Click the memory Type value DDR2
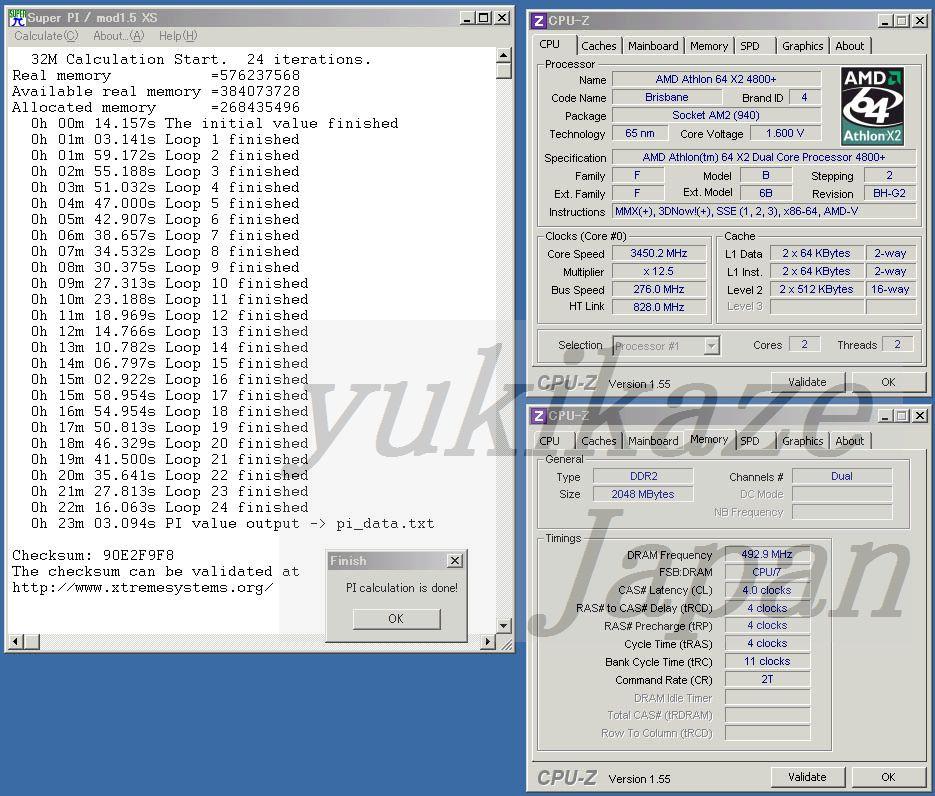This screenshot has height=796, width=935. coord(643,476)
